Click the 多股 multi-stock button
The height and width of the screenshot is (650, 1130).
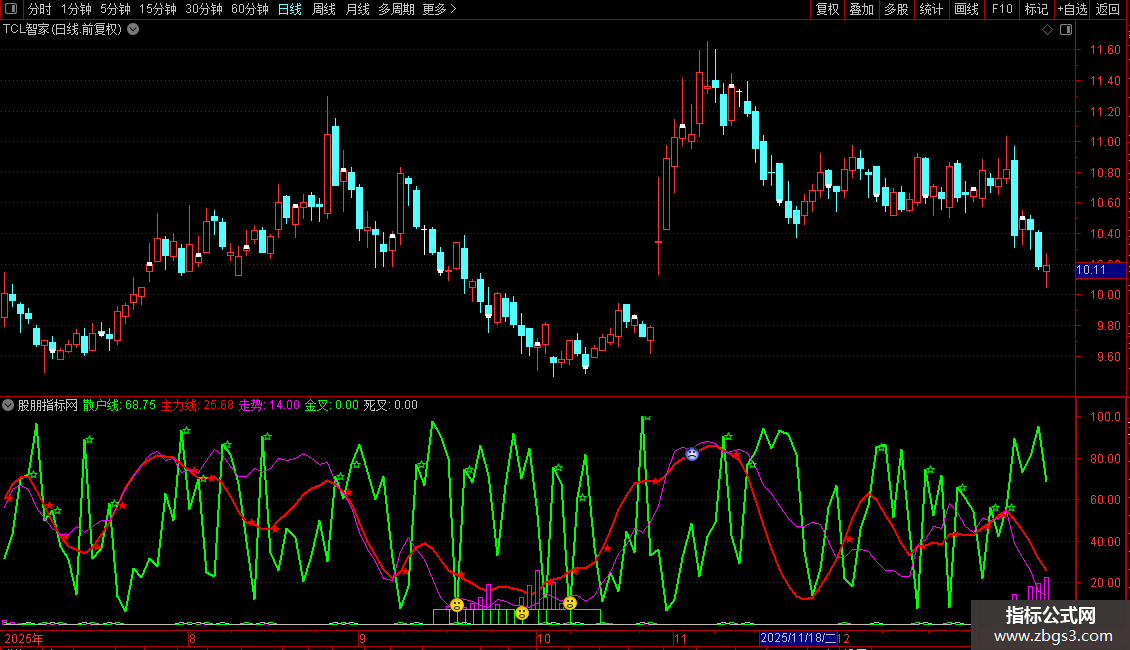pyautogui.click(x=897, y=9)
